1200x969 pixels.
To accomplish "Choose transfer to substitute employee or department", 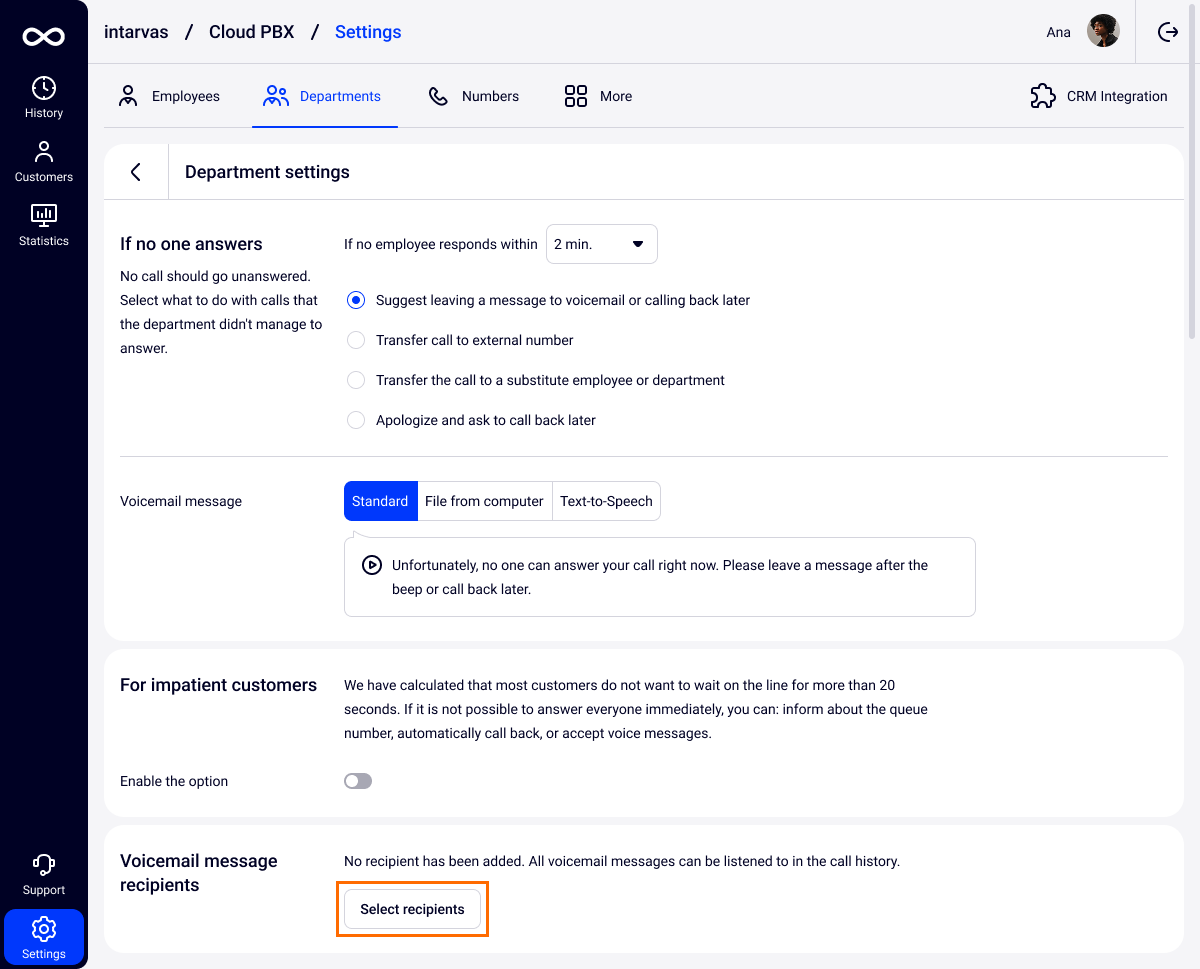I will tap(356, 380).
